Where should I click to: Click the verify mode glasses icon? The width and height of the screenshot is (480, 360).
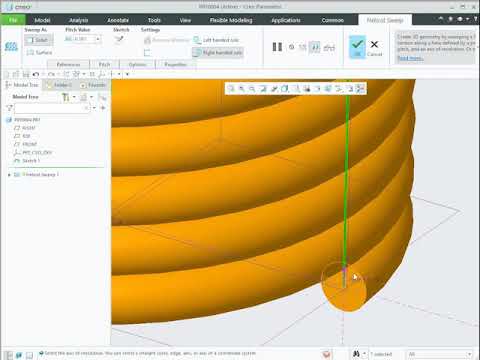[329, 47]
